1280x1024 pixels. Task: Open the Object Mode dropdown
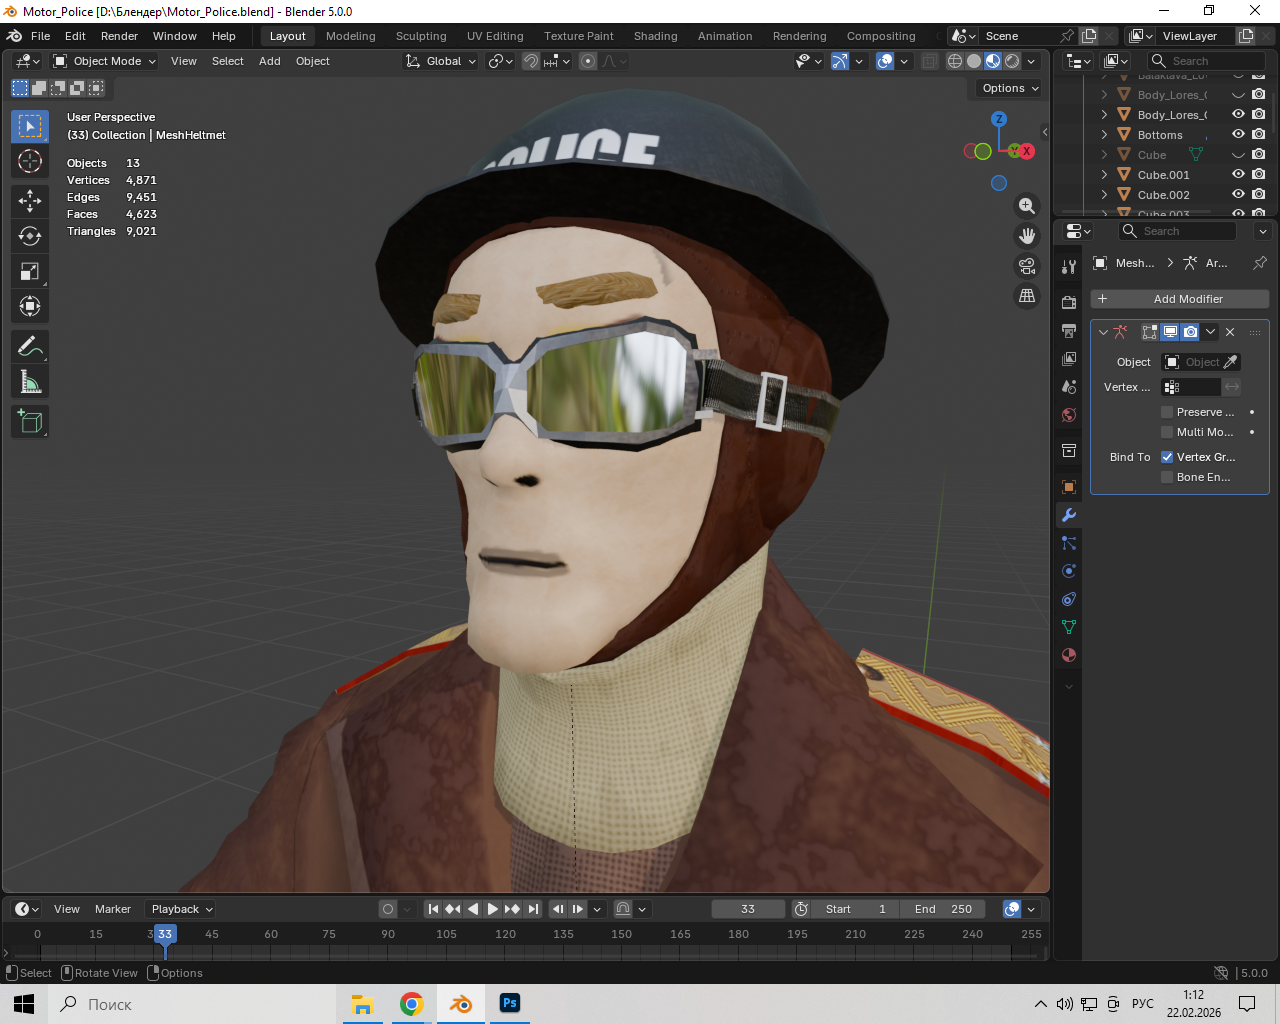[106, 61]
